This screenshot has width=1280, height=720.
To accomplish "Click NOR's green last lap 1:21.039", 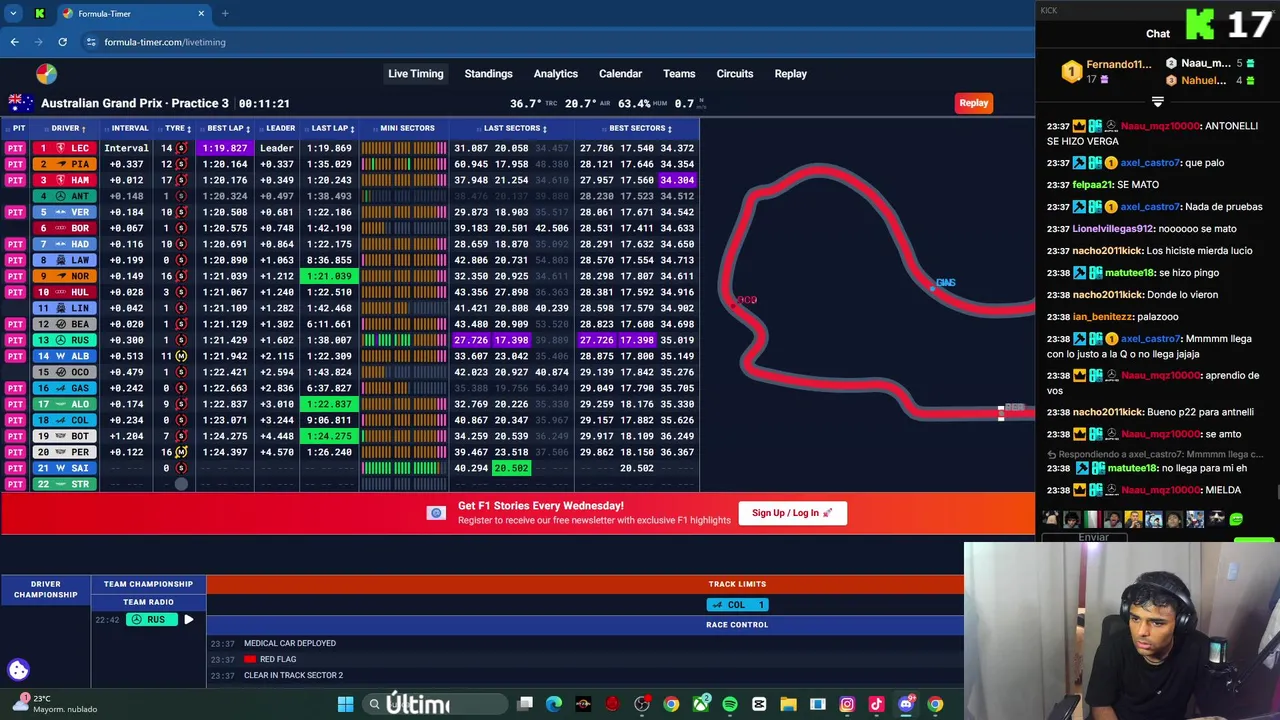I will [x=328, y=276].
